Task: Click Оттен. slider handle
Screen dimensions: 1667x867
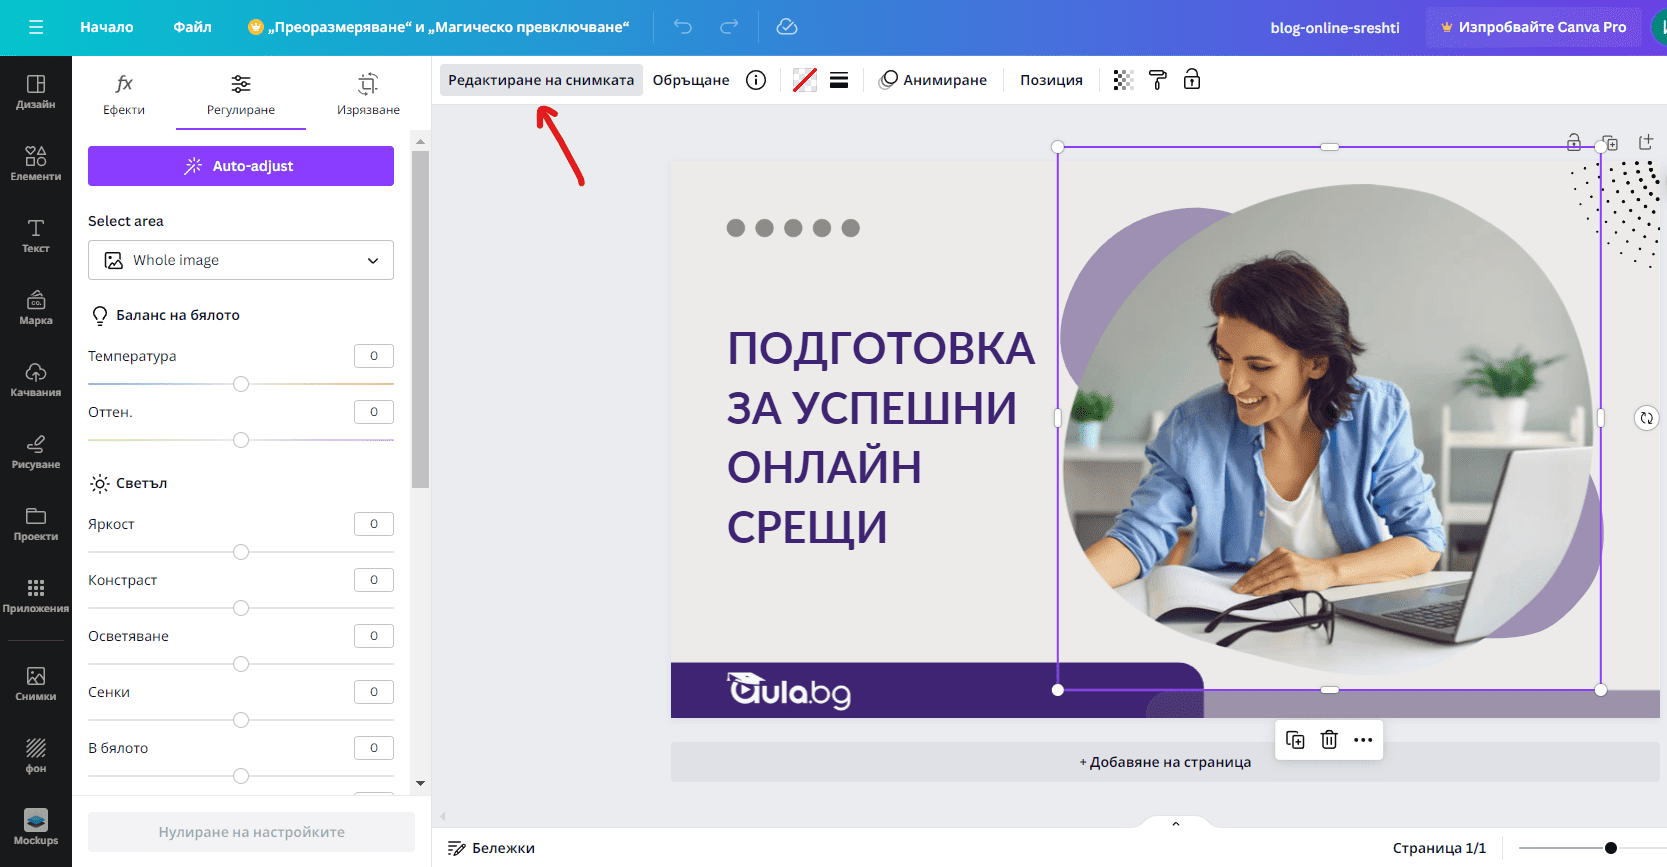Action: (241, 440)
